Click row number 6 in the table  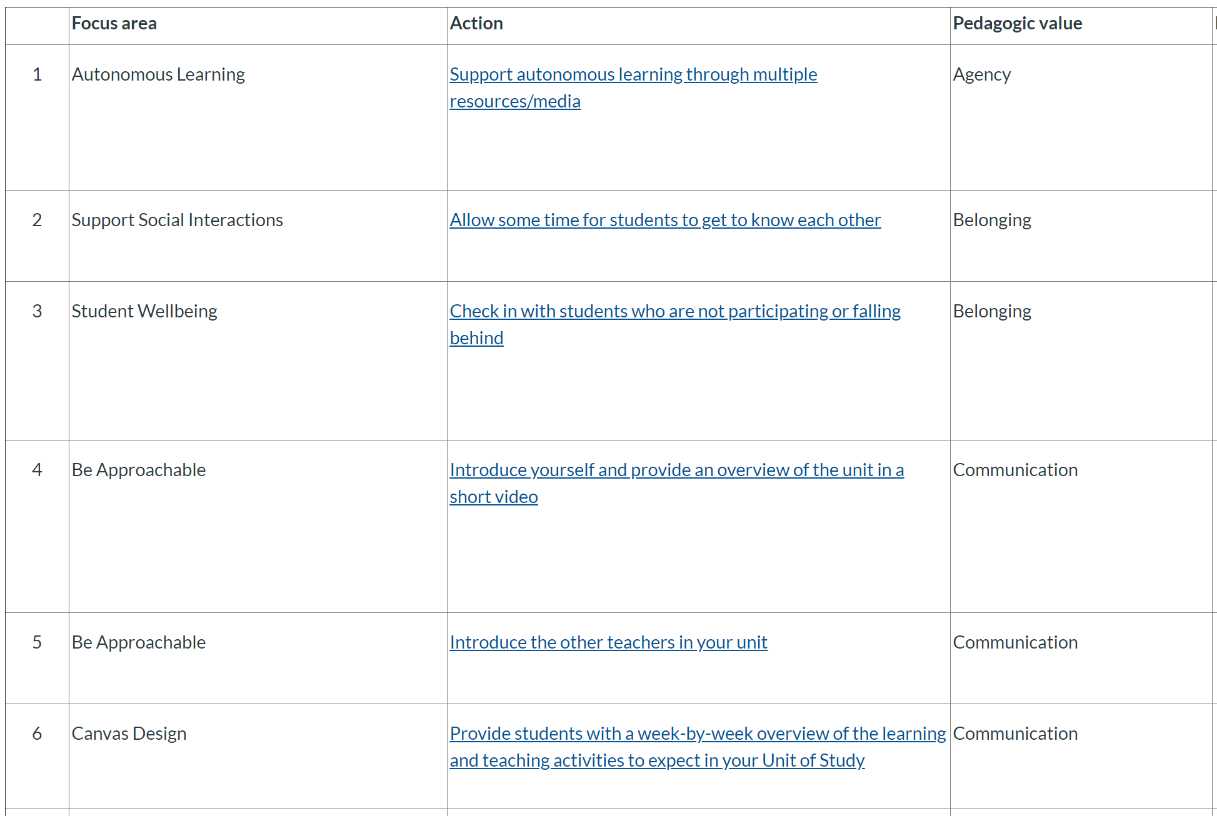(x=37, y=733)
